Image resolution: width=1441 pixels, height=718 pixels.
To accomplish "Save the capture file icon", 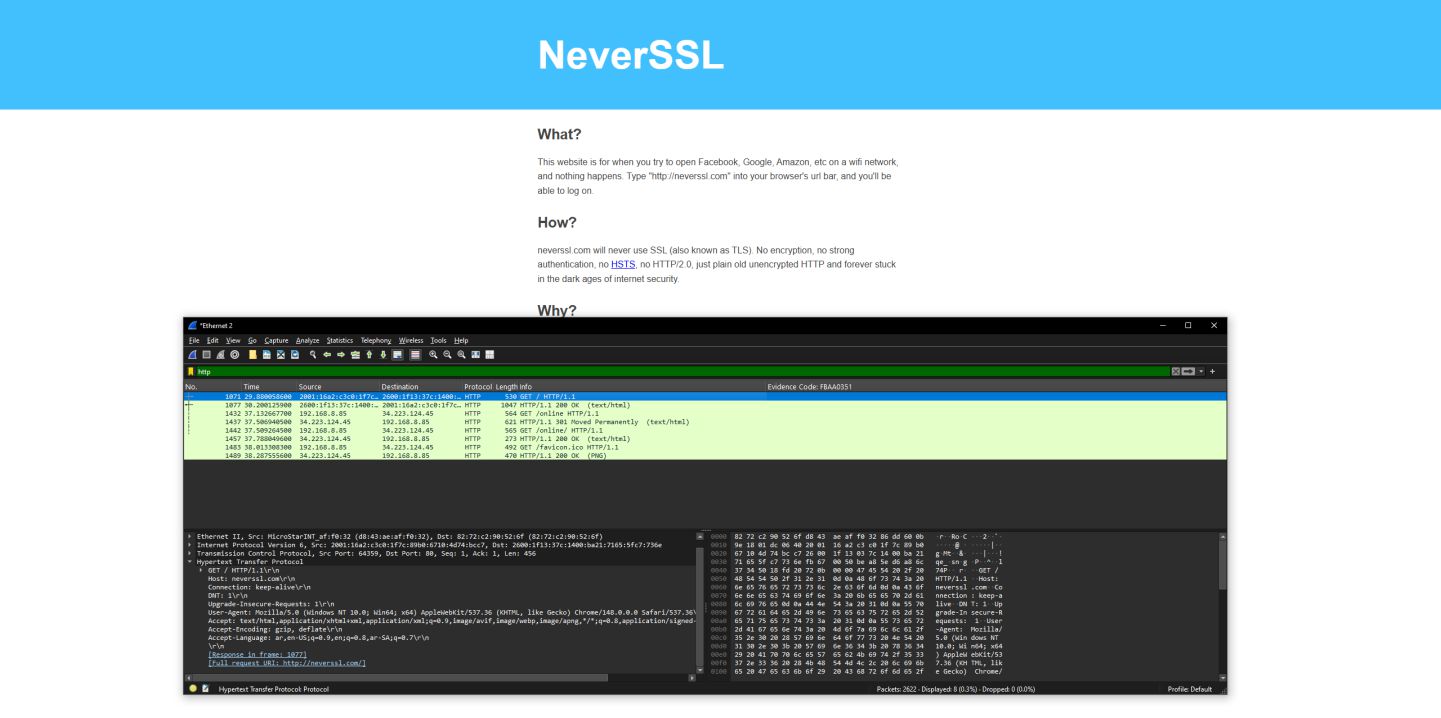I will point(267,355).
